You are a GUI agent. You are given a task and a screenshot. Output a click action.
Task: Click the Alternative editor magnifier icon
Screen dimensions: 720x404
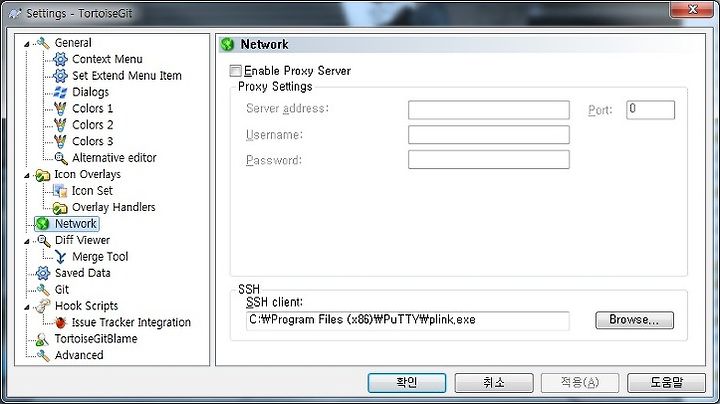pyautogui.click(x=61, y=158)
